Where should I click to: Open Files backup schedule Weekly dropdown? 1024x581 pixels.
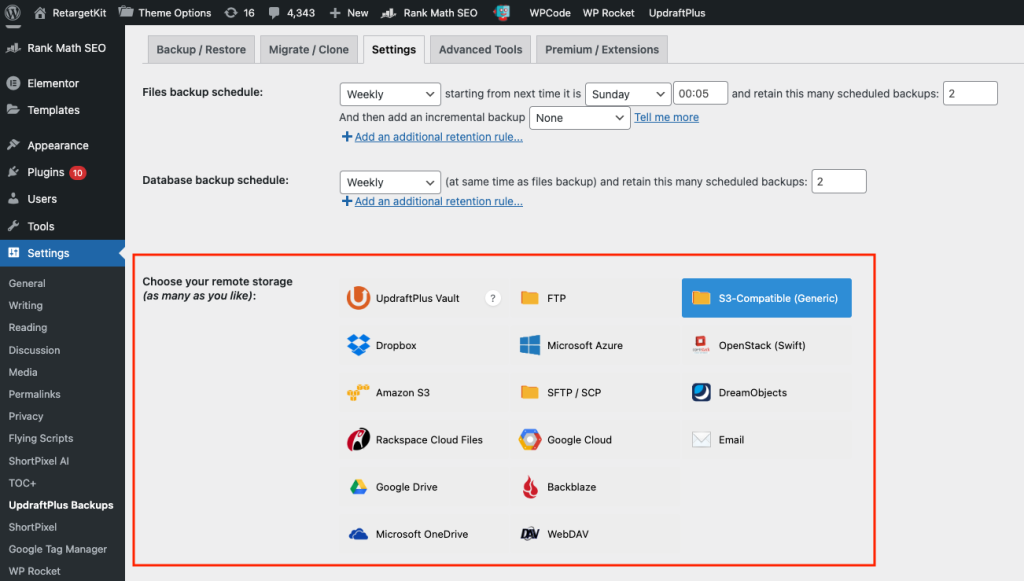(390, 94)
